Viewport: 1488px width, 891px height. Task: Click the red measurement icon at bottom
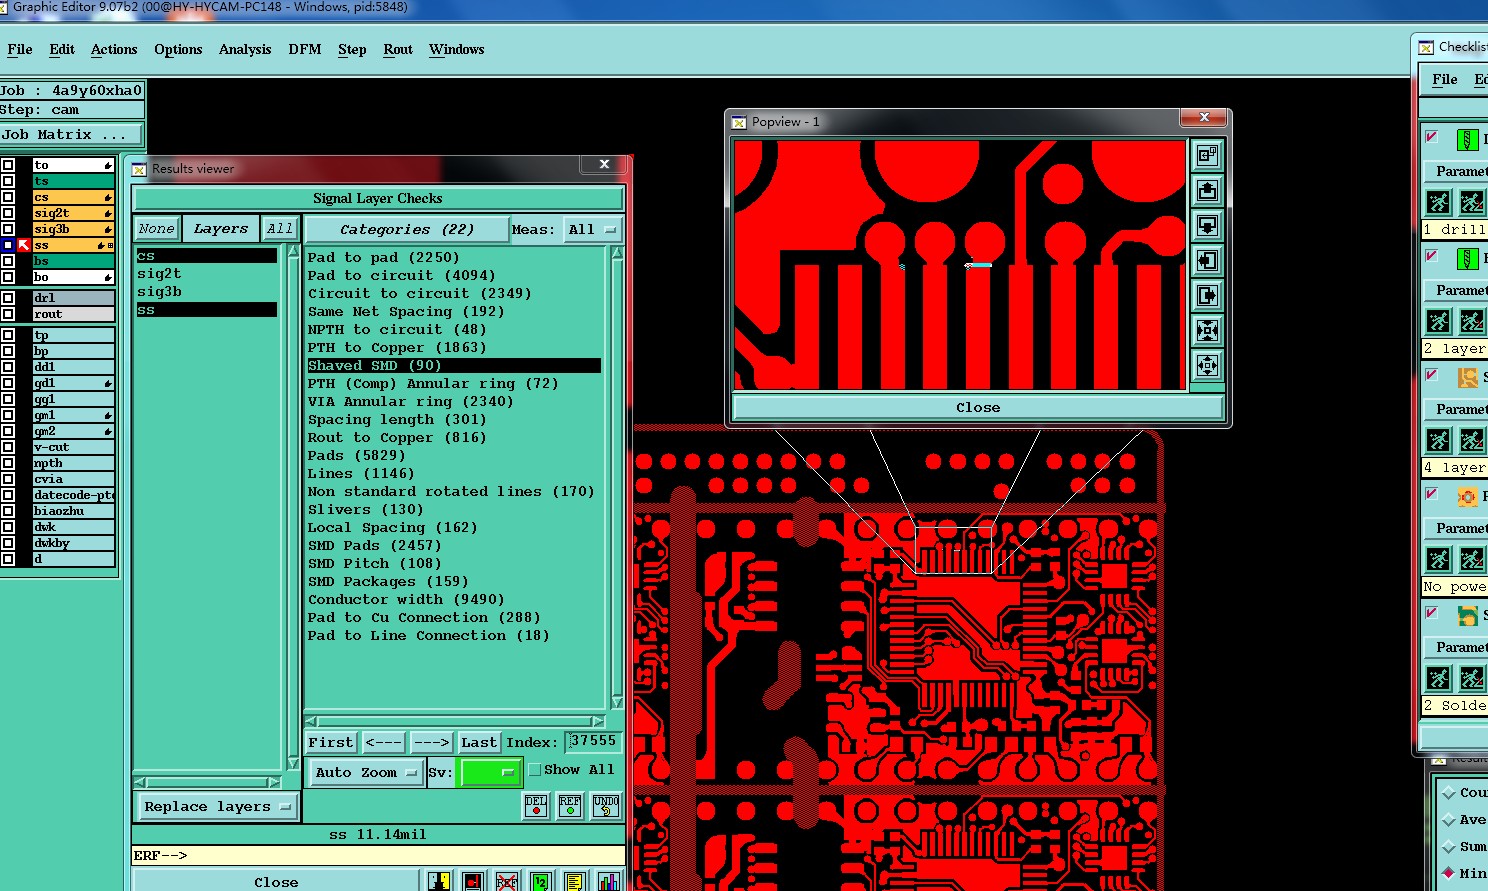473,881
